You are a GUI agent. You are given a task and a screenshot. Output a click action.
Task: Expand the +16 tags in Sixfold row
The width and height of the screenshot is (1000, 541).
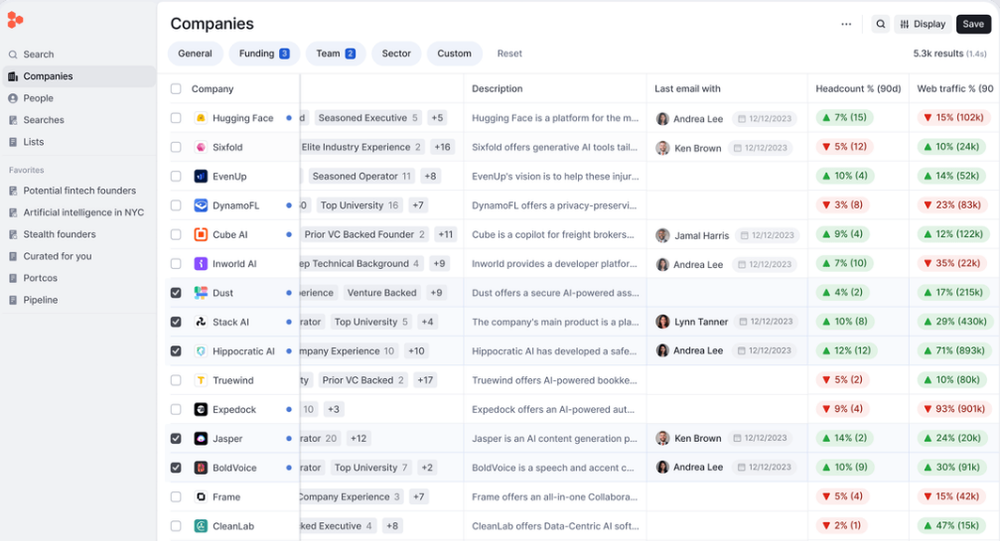coord(442,147)
